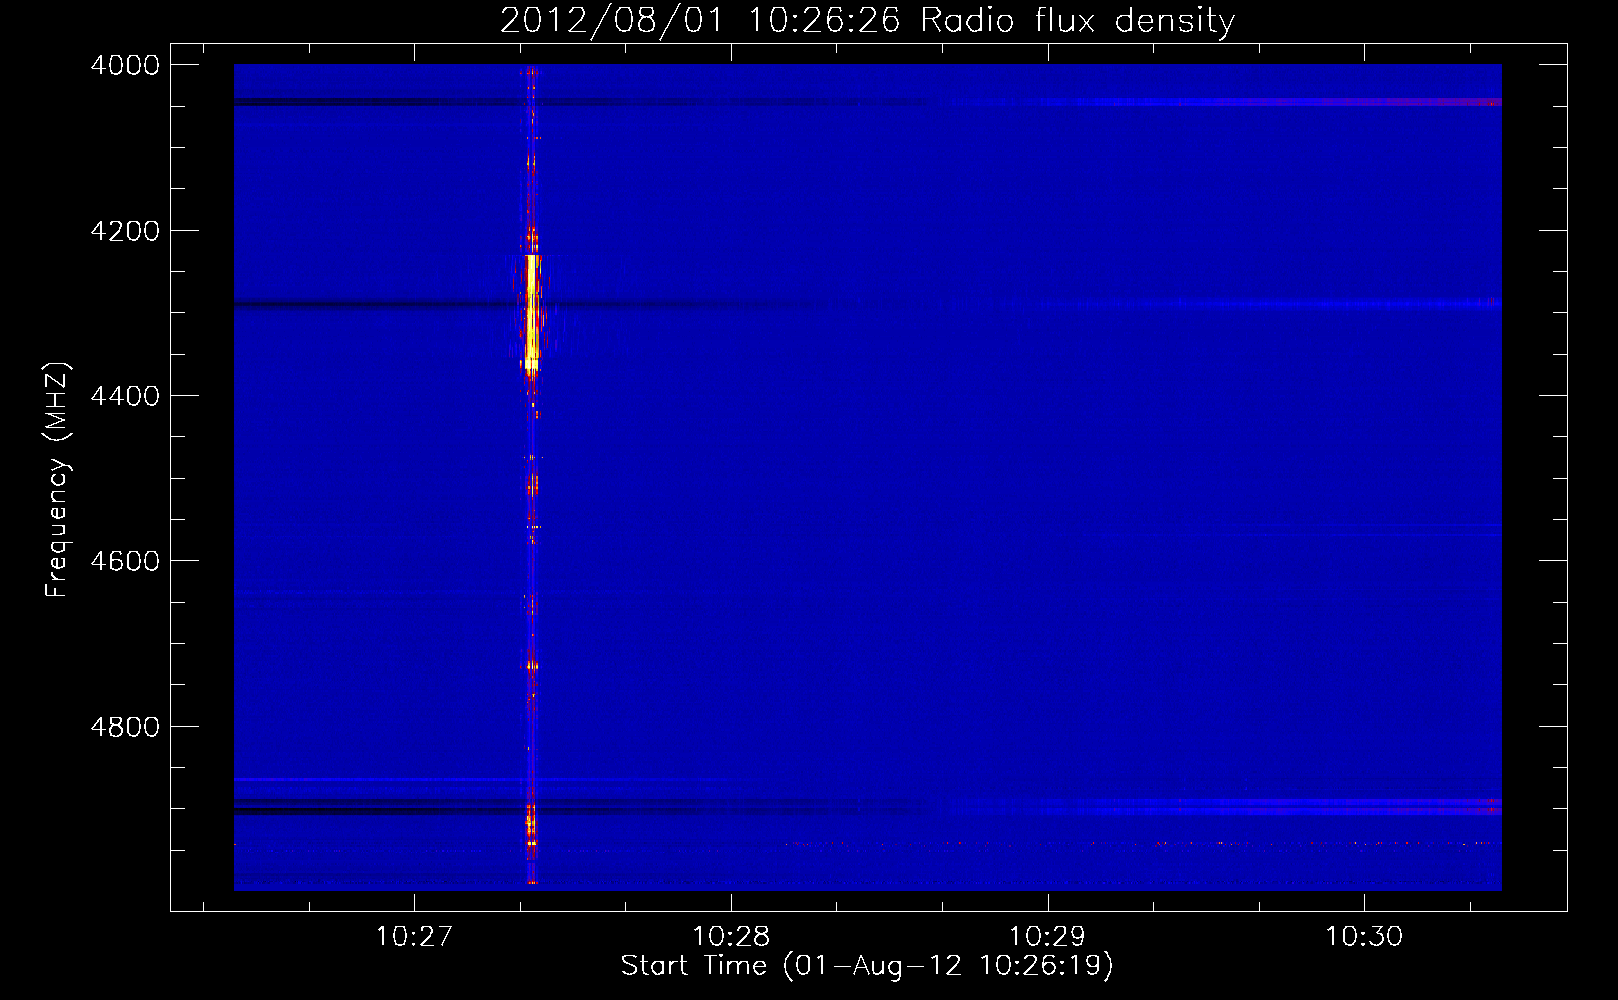Click the 10:27 time axis label
1618x1000 pixels.
point(414,936)
